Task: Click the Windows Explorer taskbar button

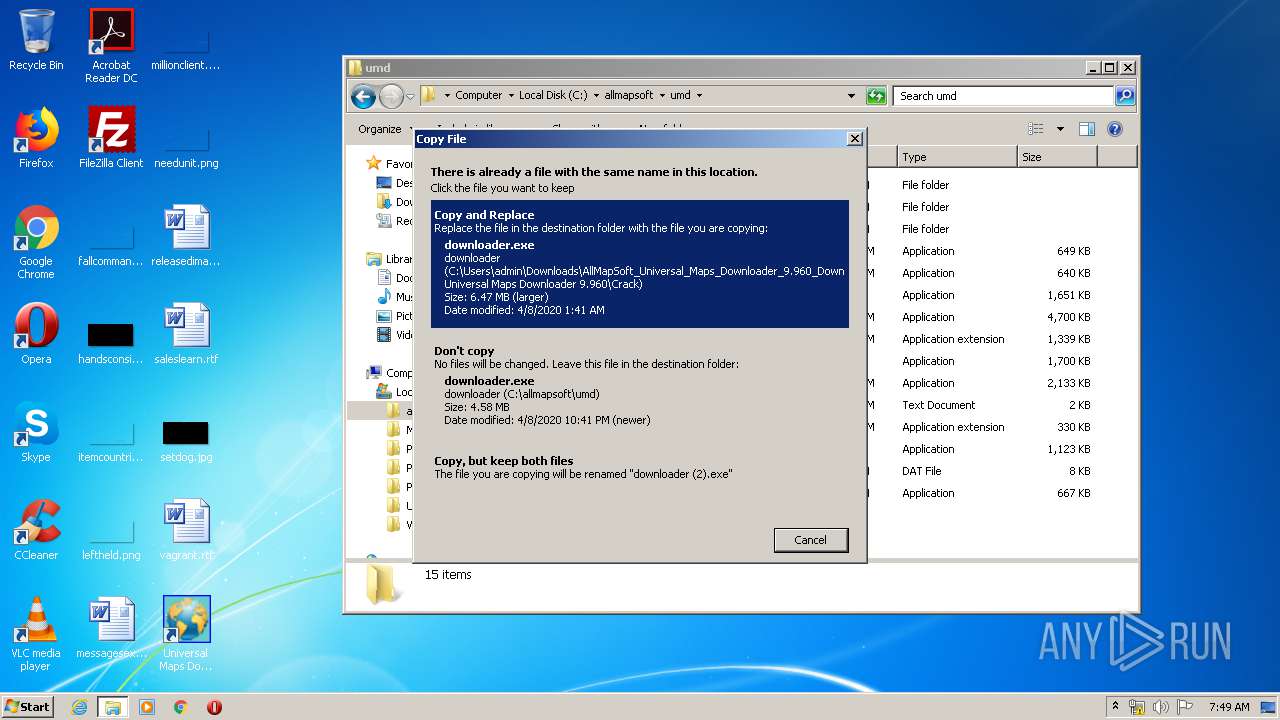Action: click(112, 707)
